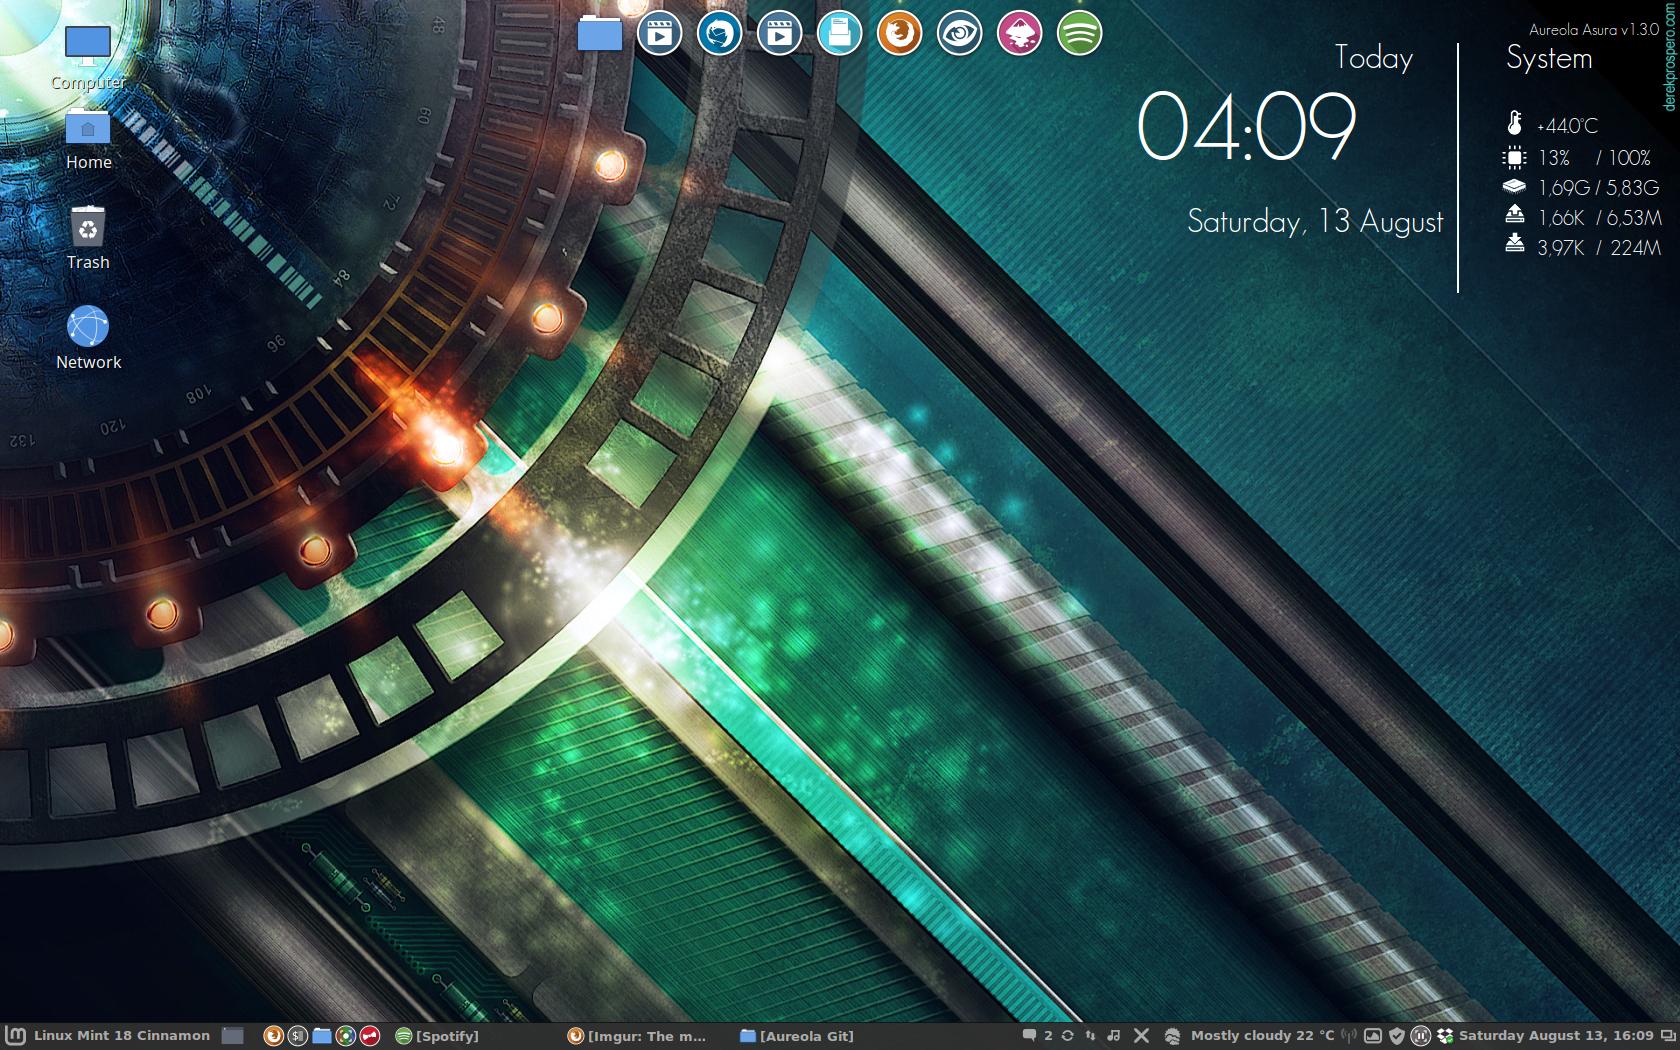Click the Aureola Asura v1.3.0 label
The image size is (1680, 1050).
coord(1594,30)
